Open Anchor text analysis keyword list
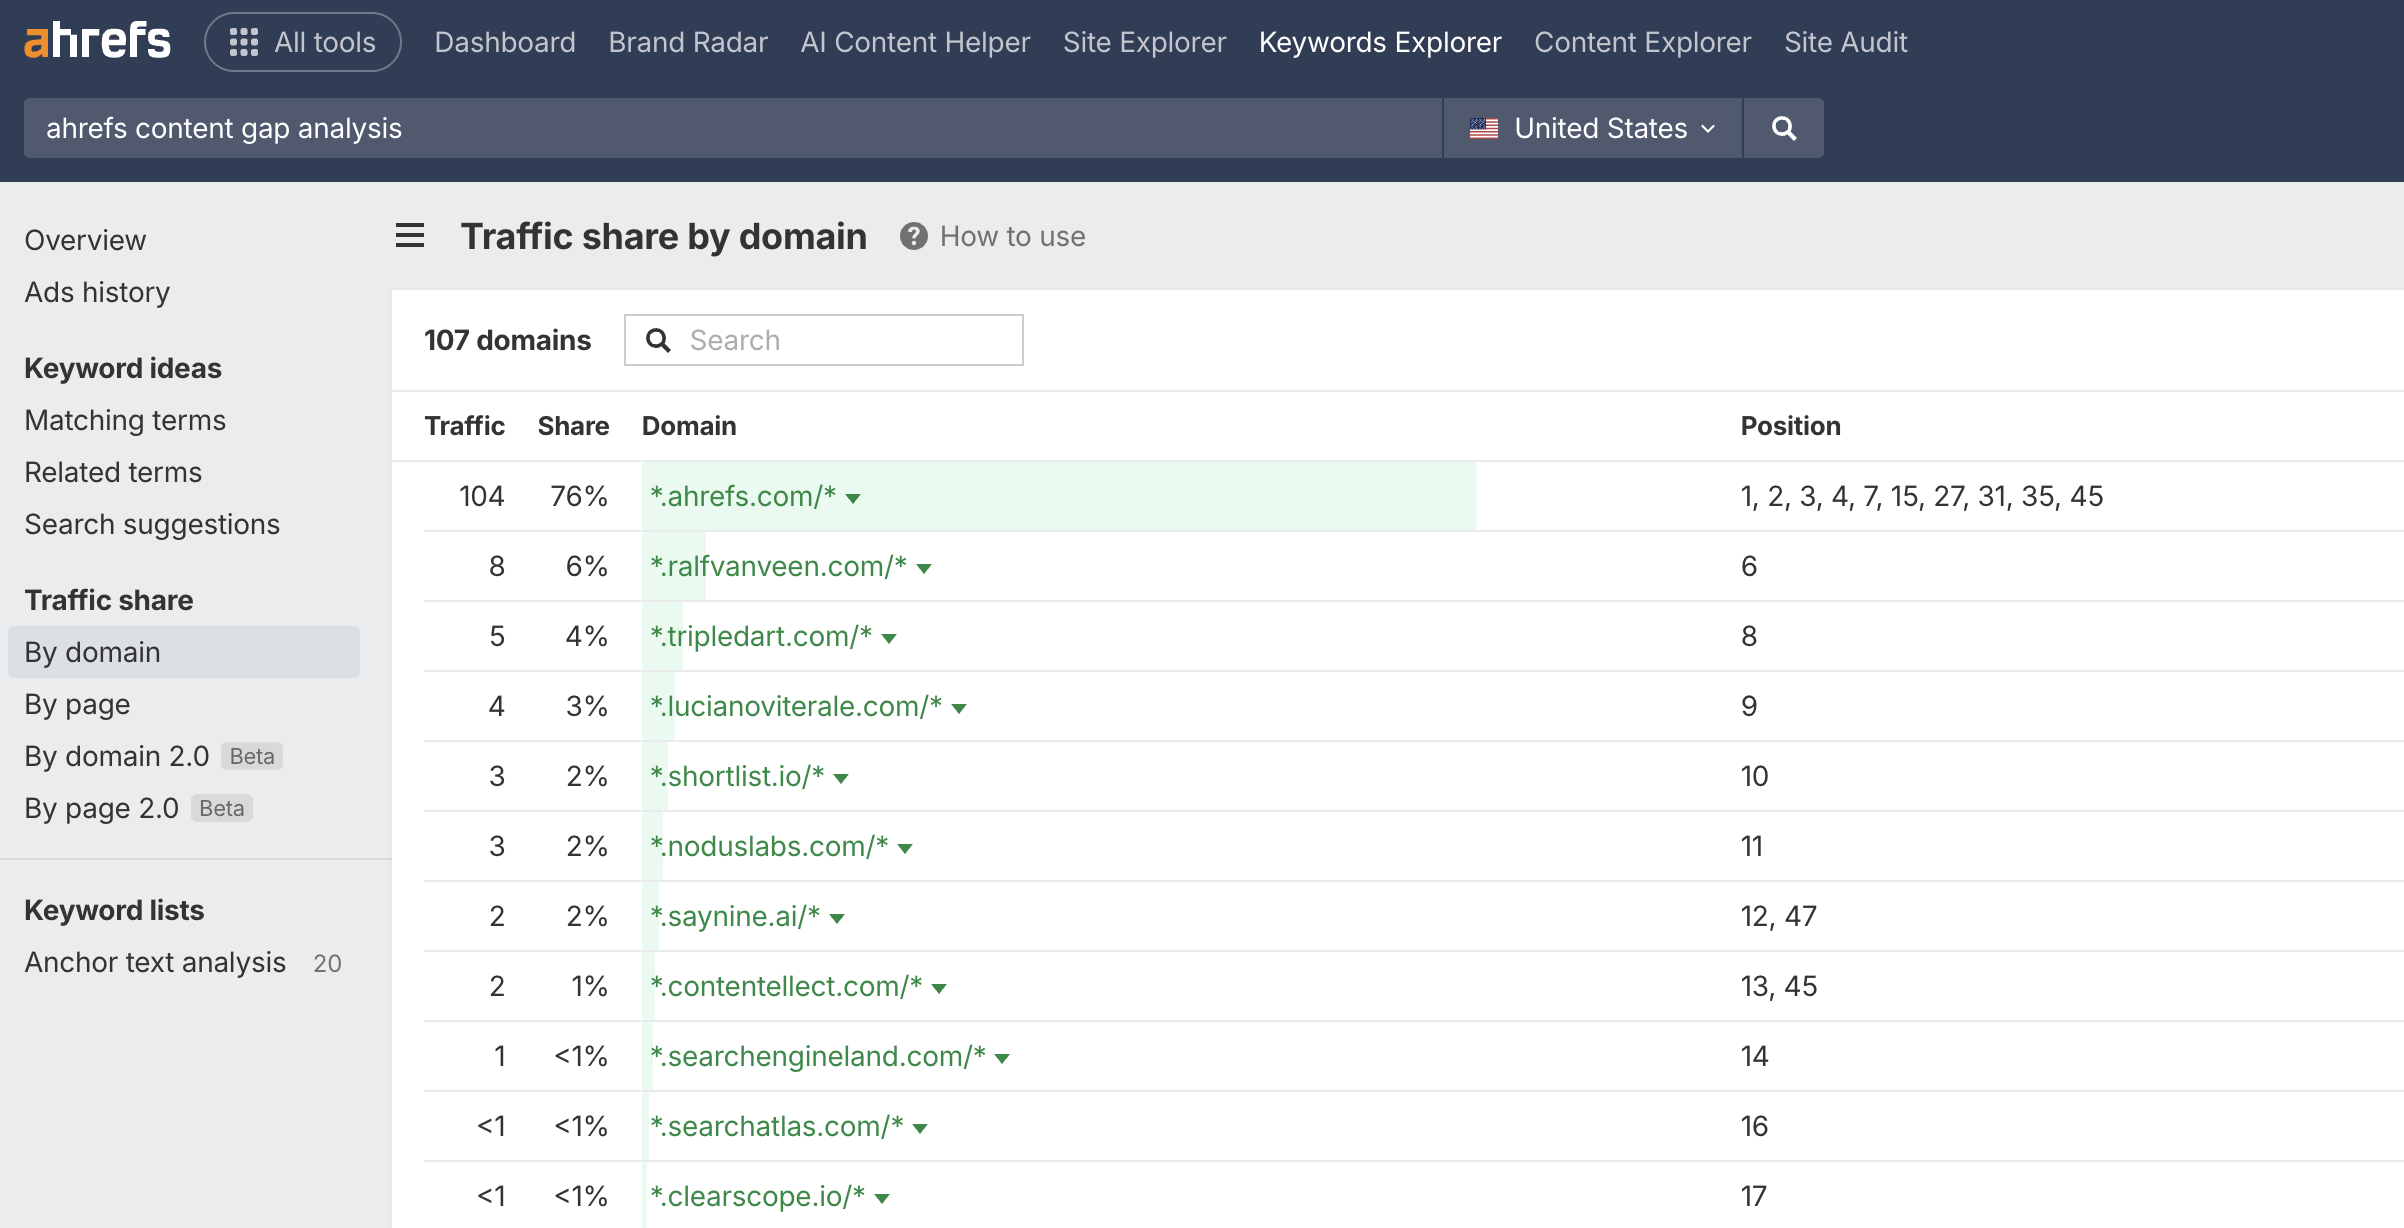Viewport: 2404px width, 1228px height. (x=155, y=962)
